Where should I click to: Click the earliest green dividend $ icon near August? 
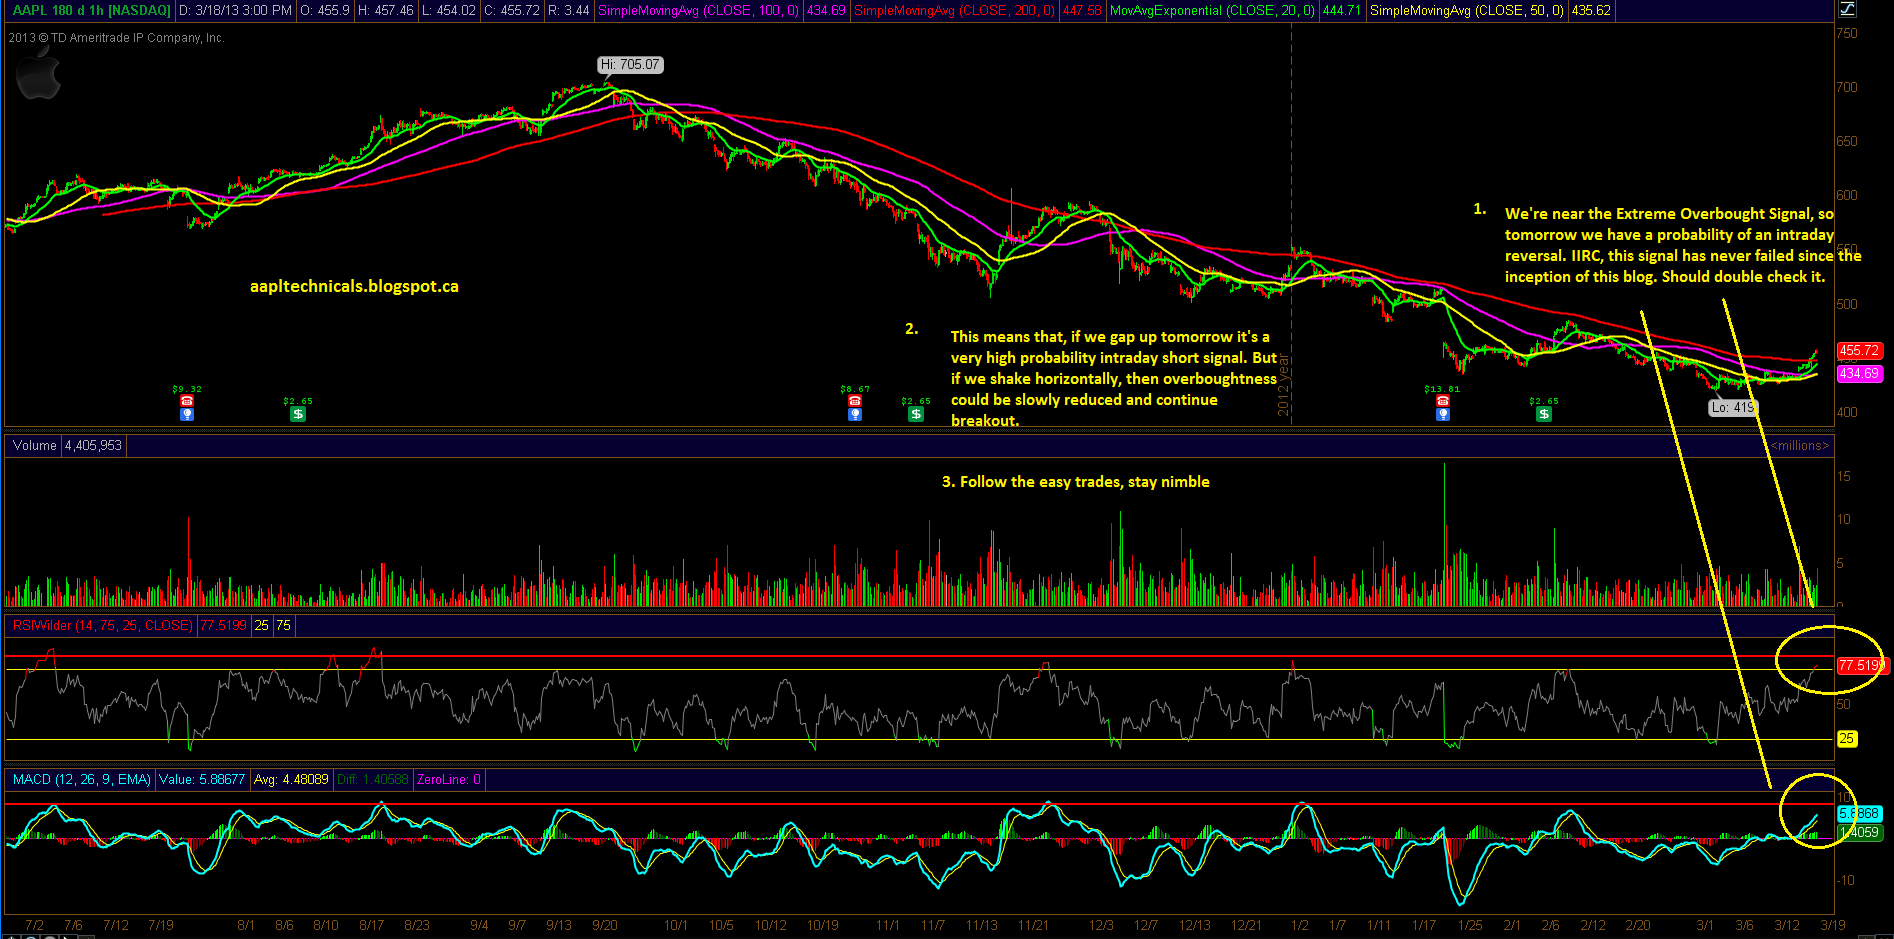click(x=298, y=414)
